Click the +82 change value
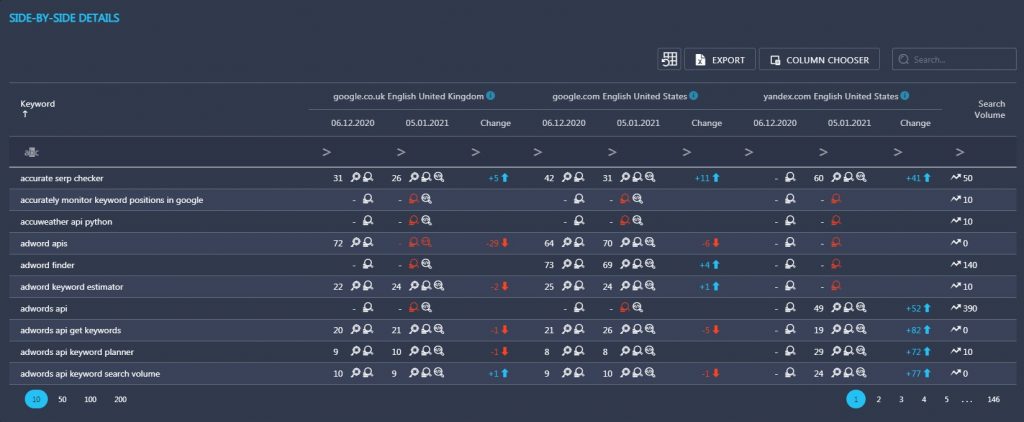This screenshot has height=422, width=1024. pos(912,331)
